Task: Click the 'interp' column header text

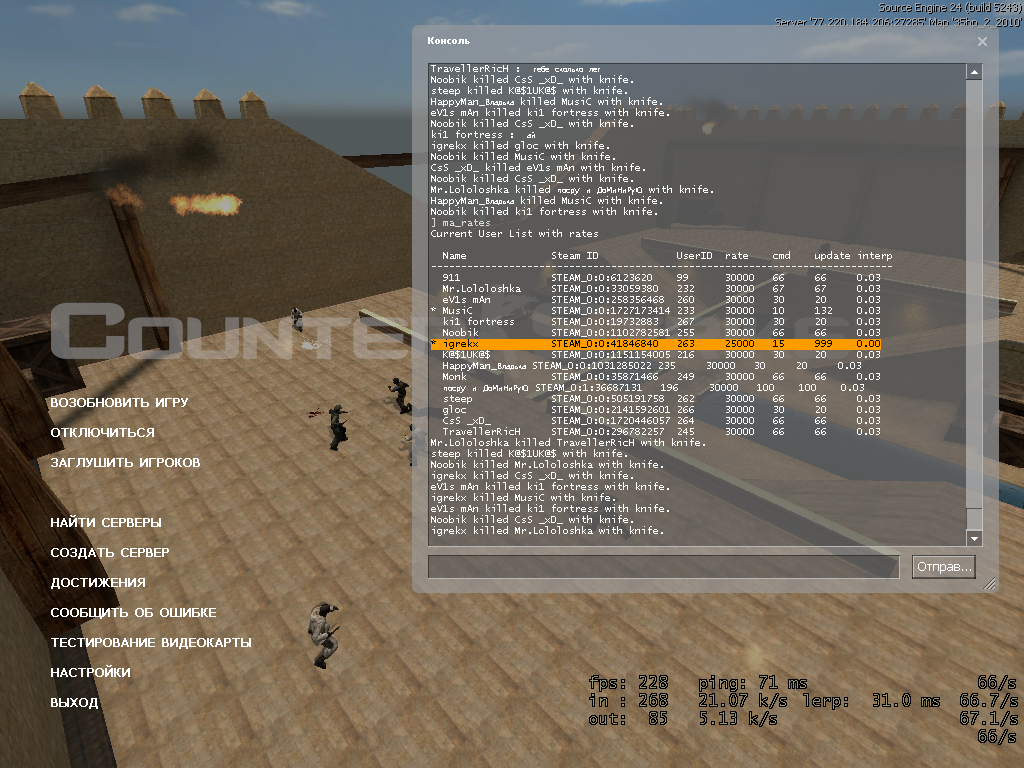Action: 874,255
